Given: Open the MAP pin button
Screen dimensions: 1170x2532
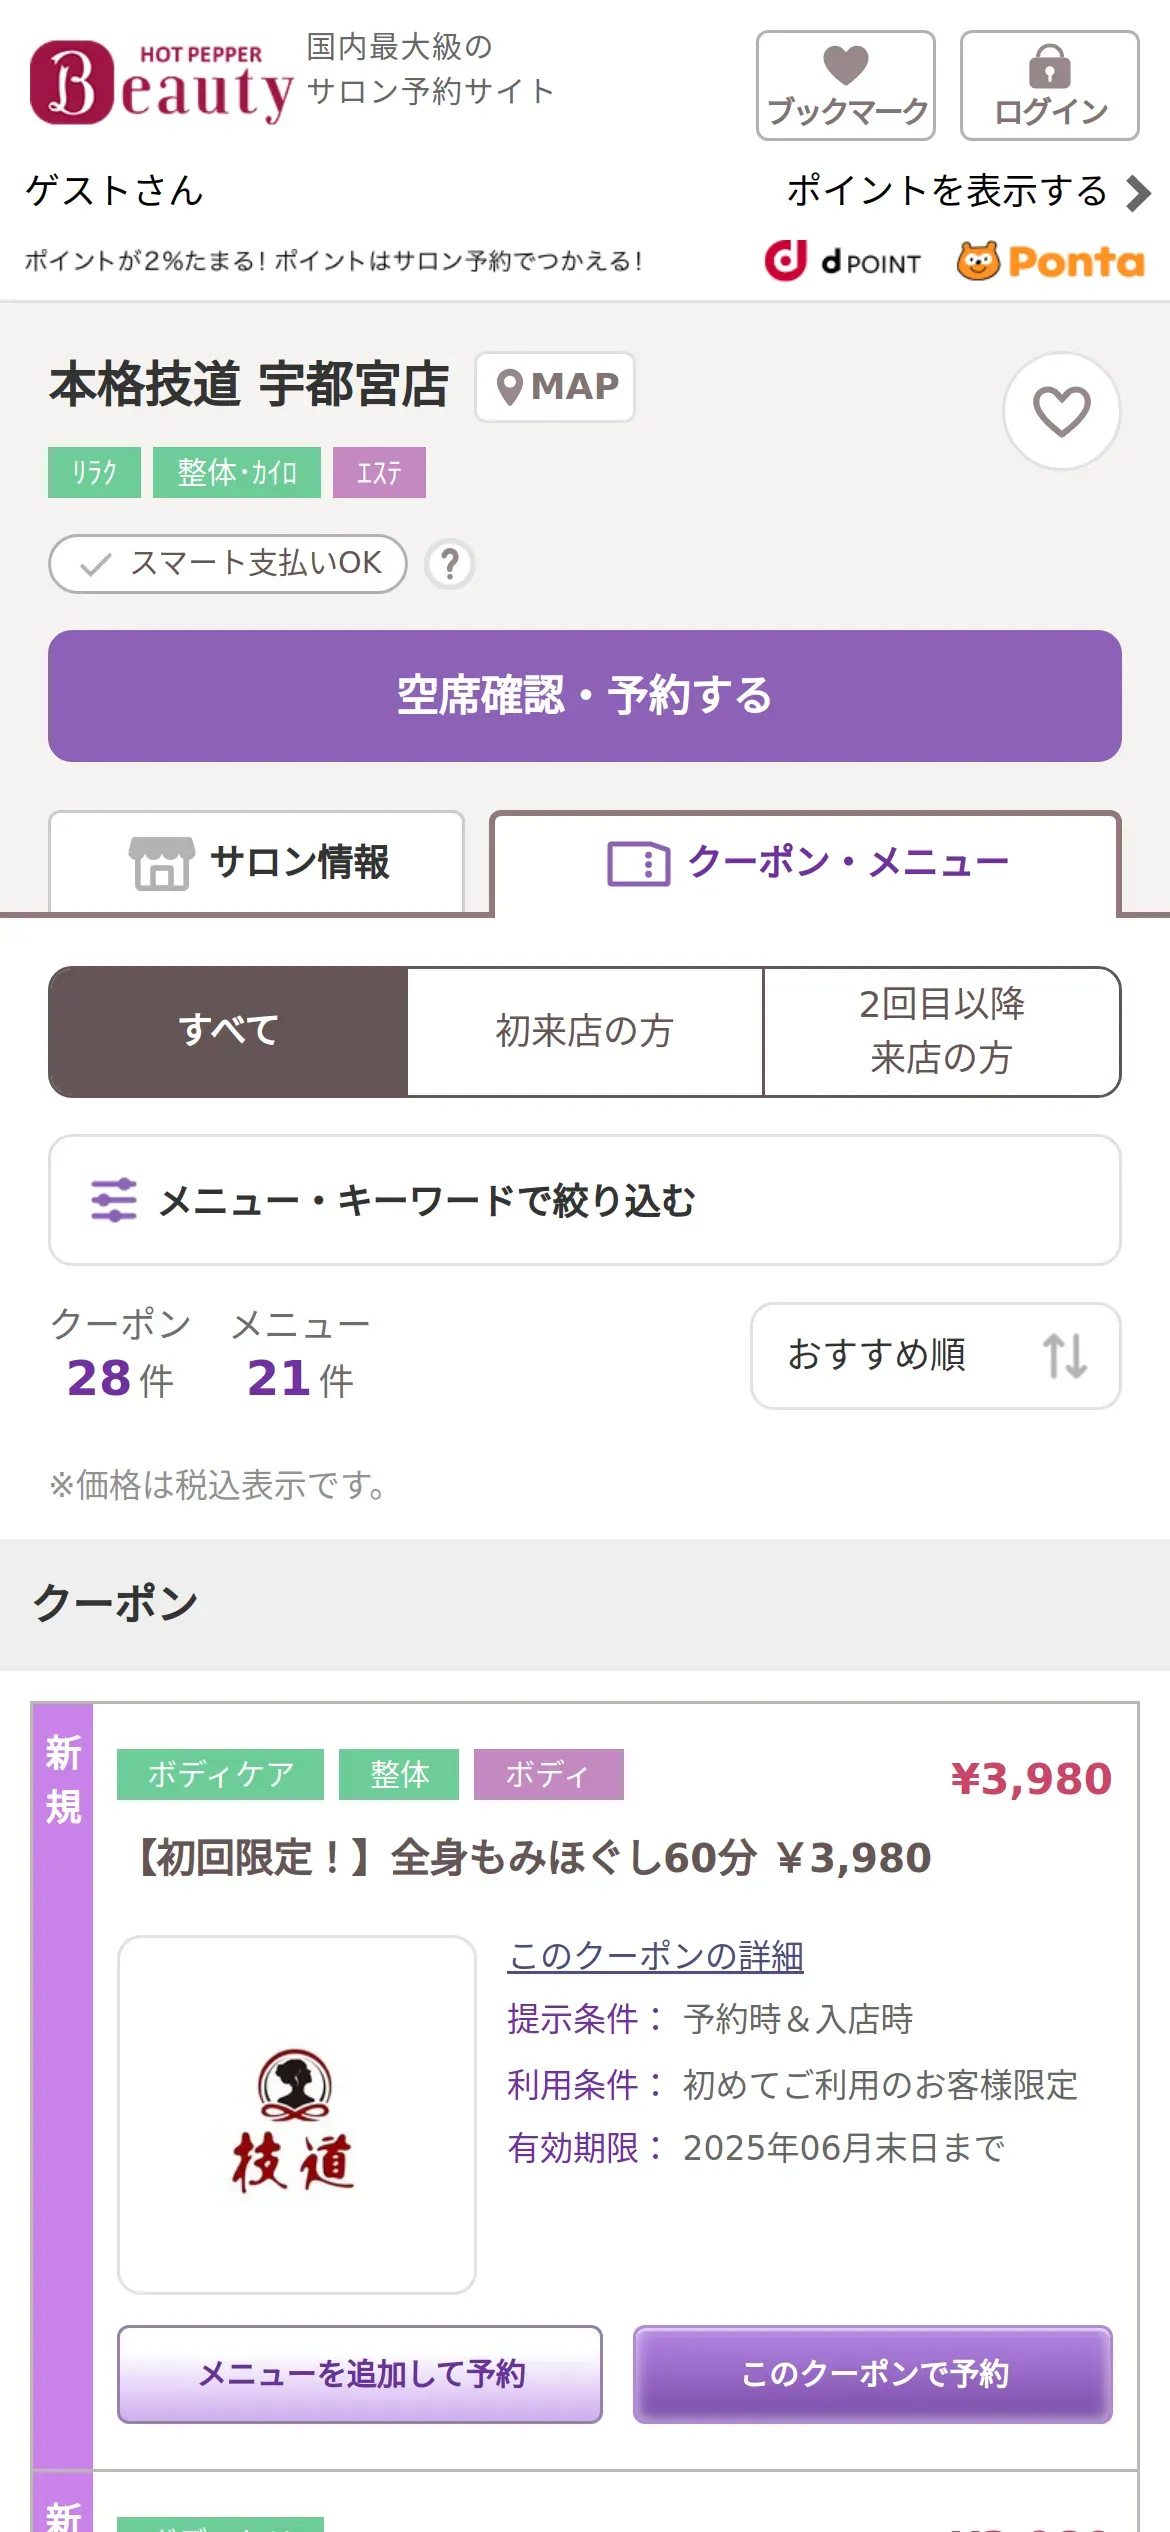Looking at the screenshot, I should [555, 387].
